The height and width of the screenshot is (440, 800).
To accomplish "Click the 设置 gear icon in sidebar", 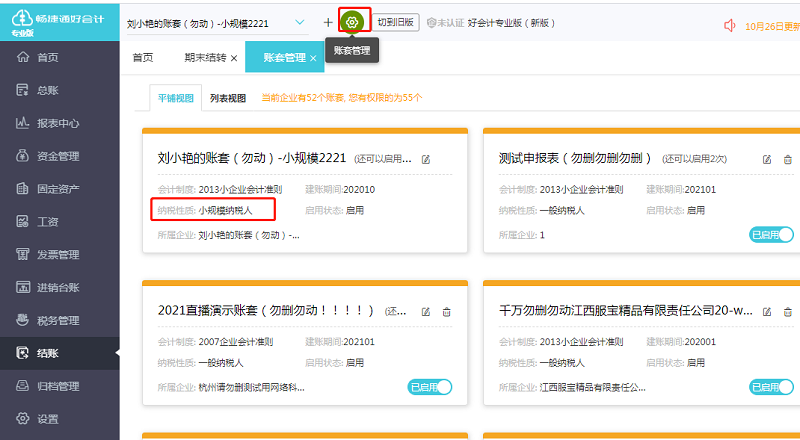I will [x=22, y=419].
